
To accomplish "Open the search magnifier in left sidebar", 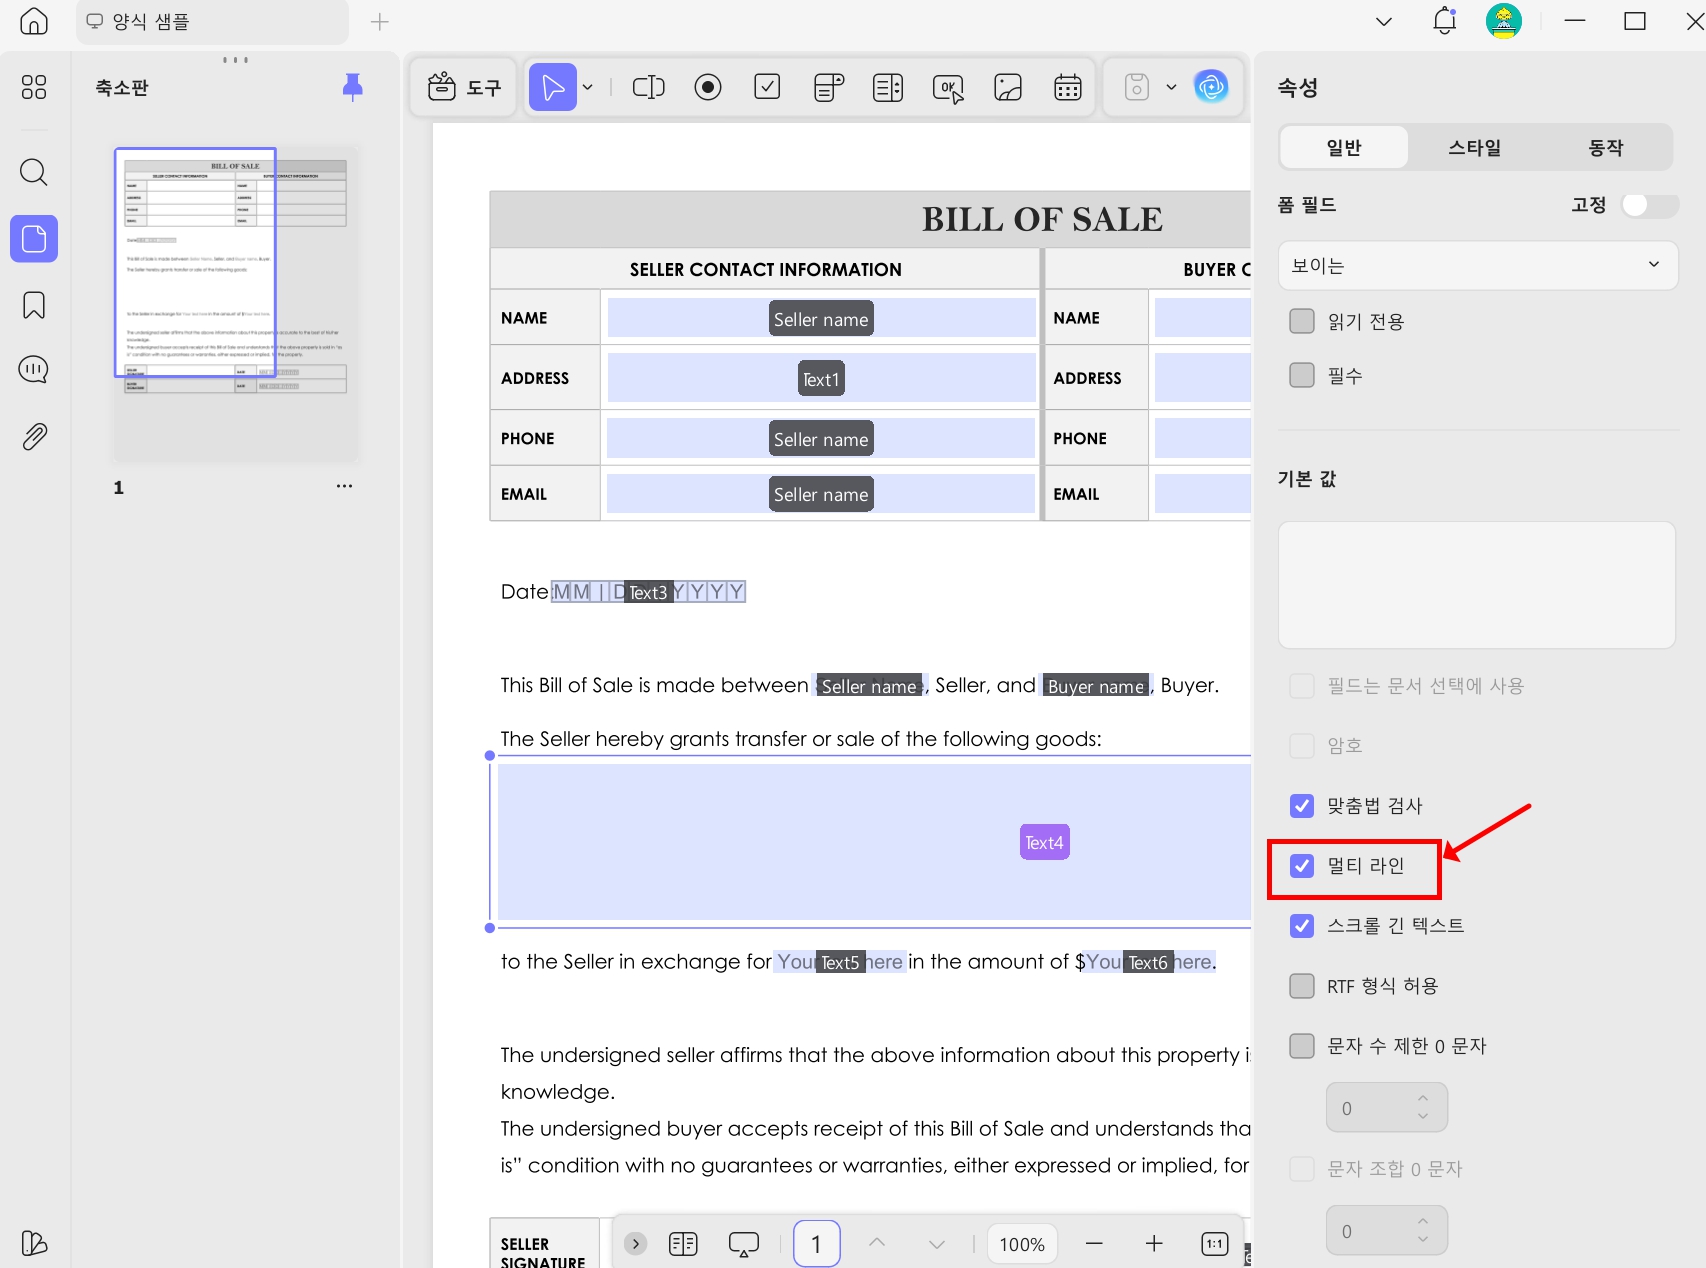I will point(34,172).
